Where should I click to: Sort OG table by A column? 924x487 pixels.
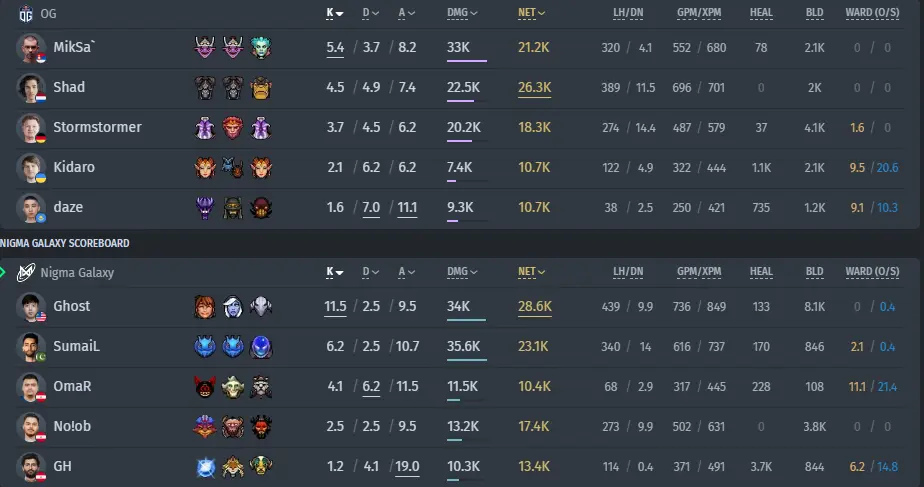point(407,13)
